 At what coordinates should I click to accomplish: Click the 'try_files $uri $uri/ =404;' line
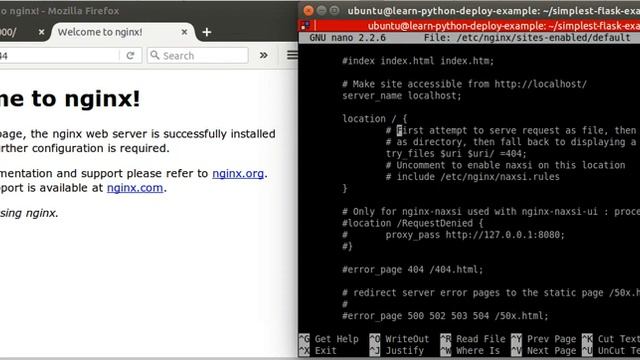point(456,154)
